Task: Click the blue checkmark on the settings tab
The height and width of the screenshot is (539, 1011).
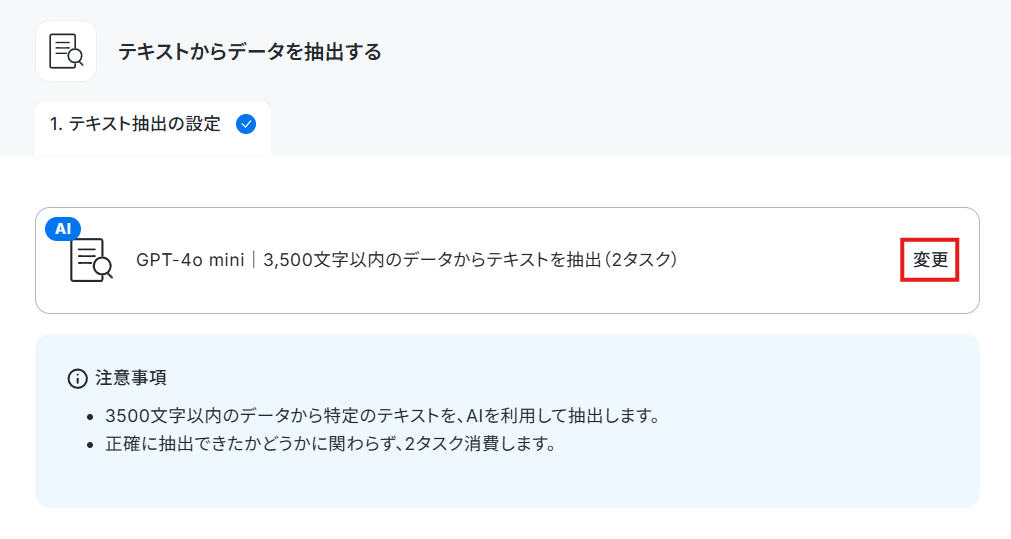Action: [246, 124]
